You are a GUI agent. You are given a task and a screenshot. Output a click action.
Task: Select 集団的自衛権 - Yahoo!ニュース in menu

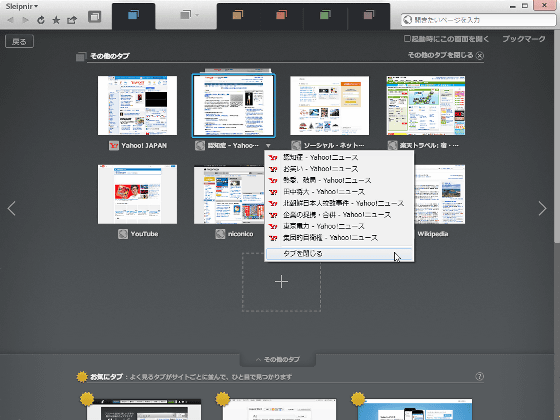339,238
